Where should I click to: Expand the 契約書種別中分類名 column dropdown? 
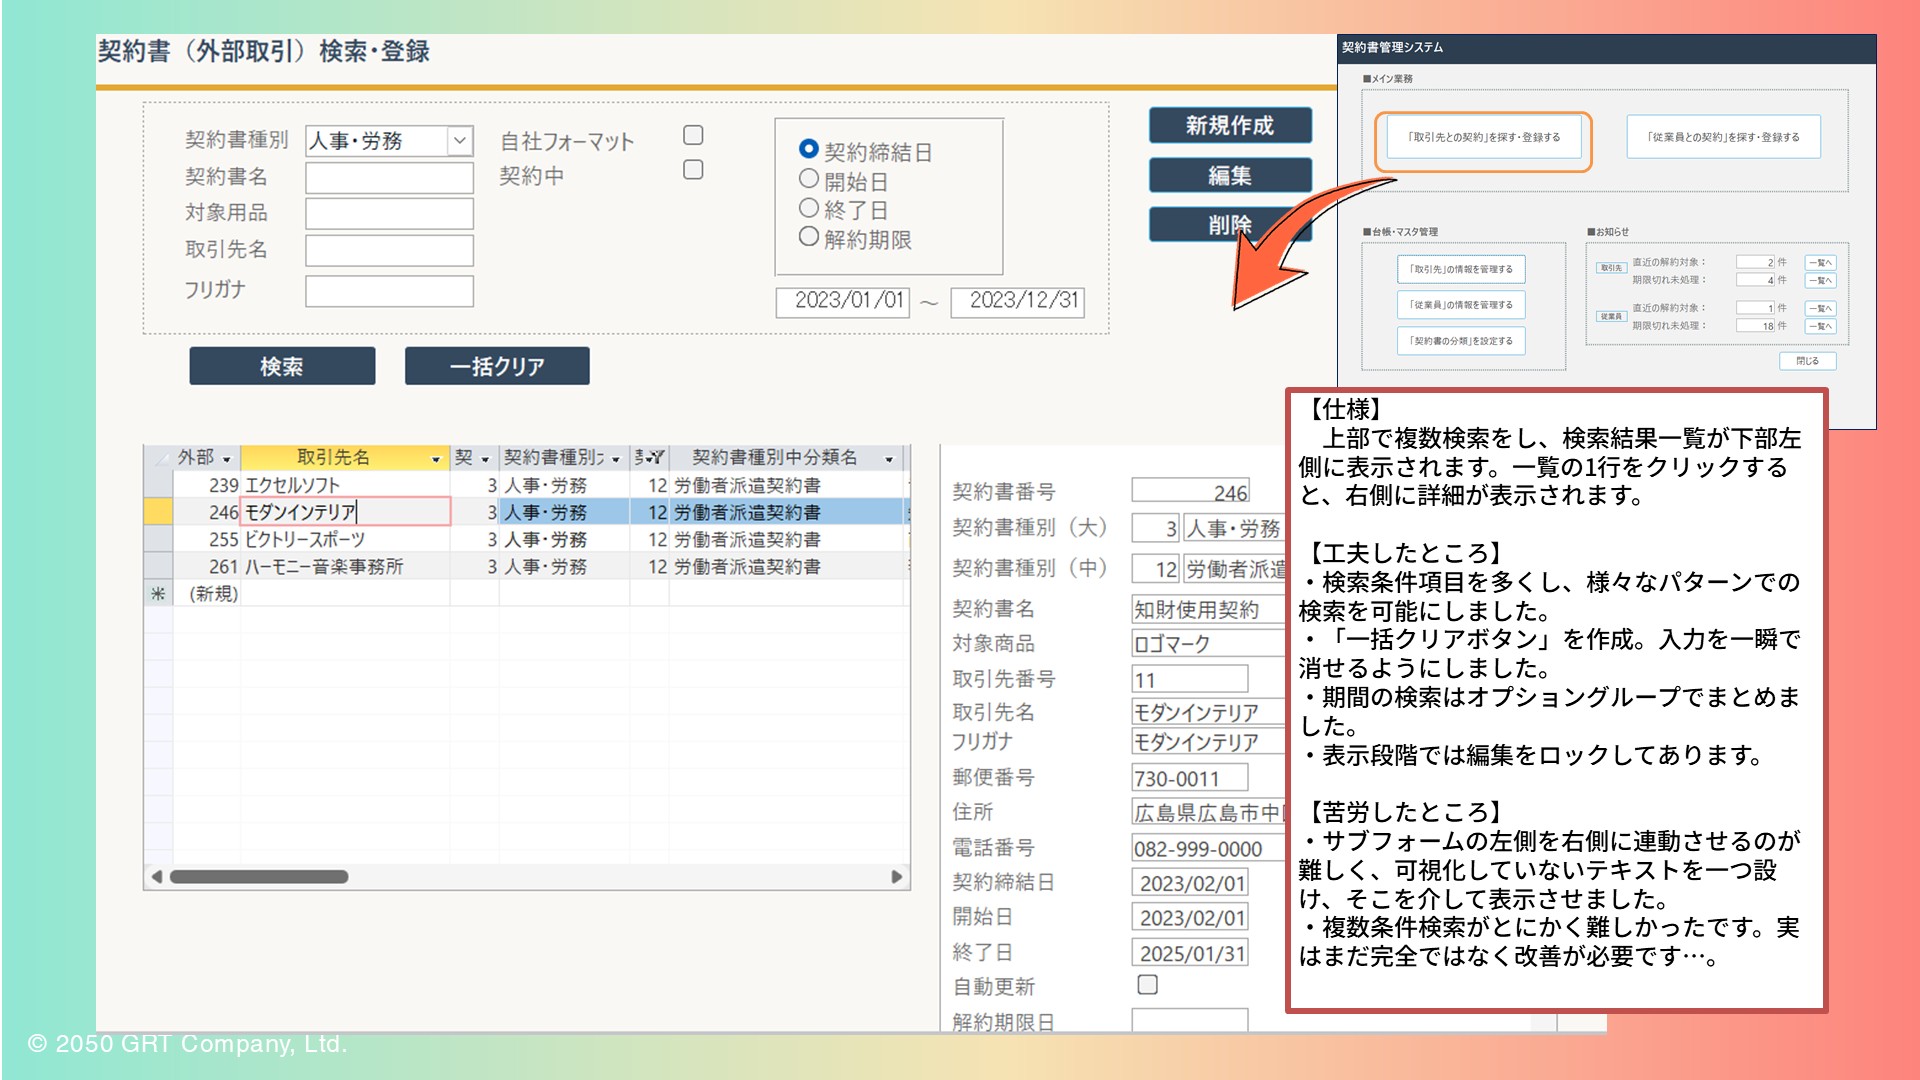point(889,459)
